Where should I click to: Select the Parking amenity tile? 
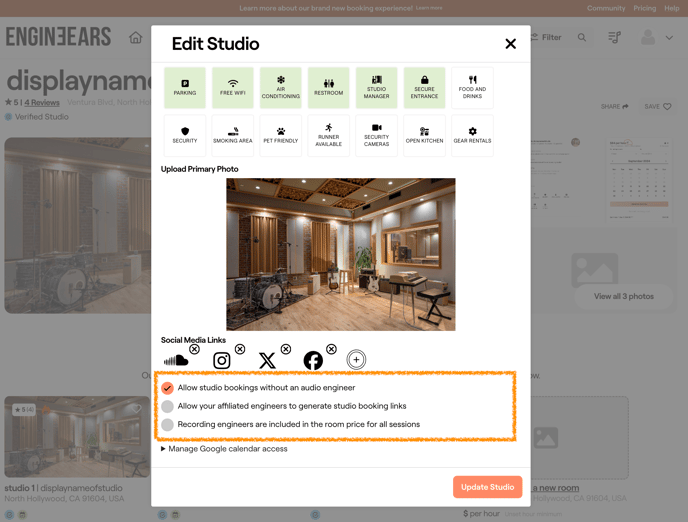[x=185, y=88]
